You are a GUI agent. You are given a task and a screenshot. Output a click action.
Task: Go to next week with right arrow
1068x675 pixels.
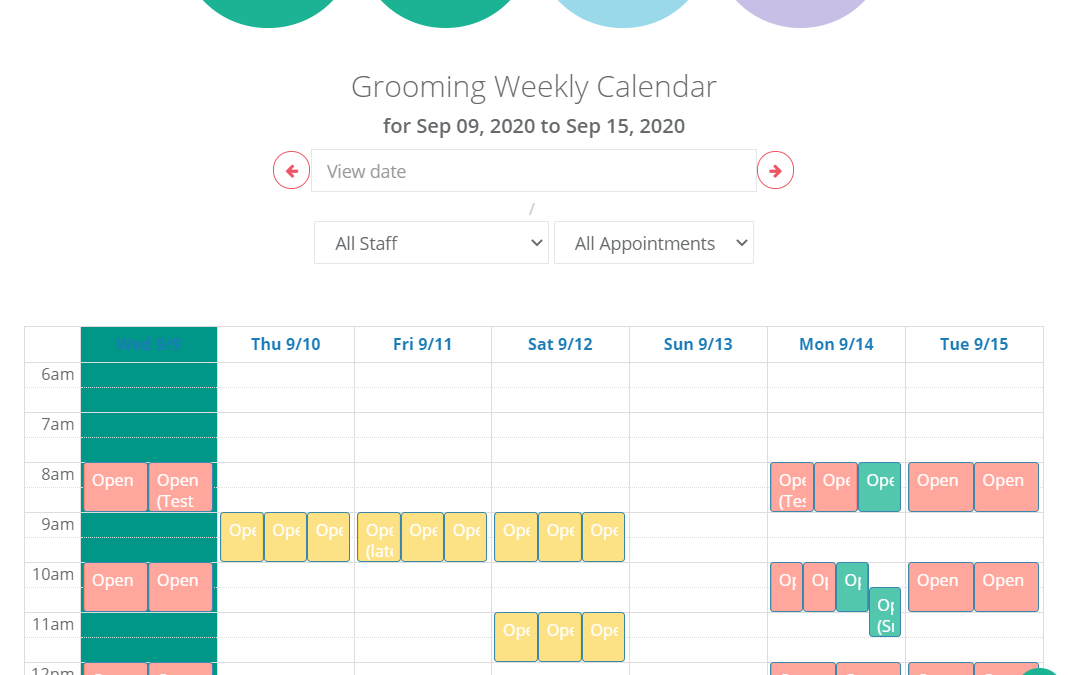tap(775, 170)
